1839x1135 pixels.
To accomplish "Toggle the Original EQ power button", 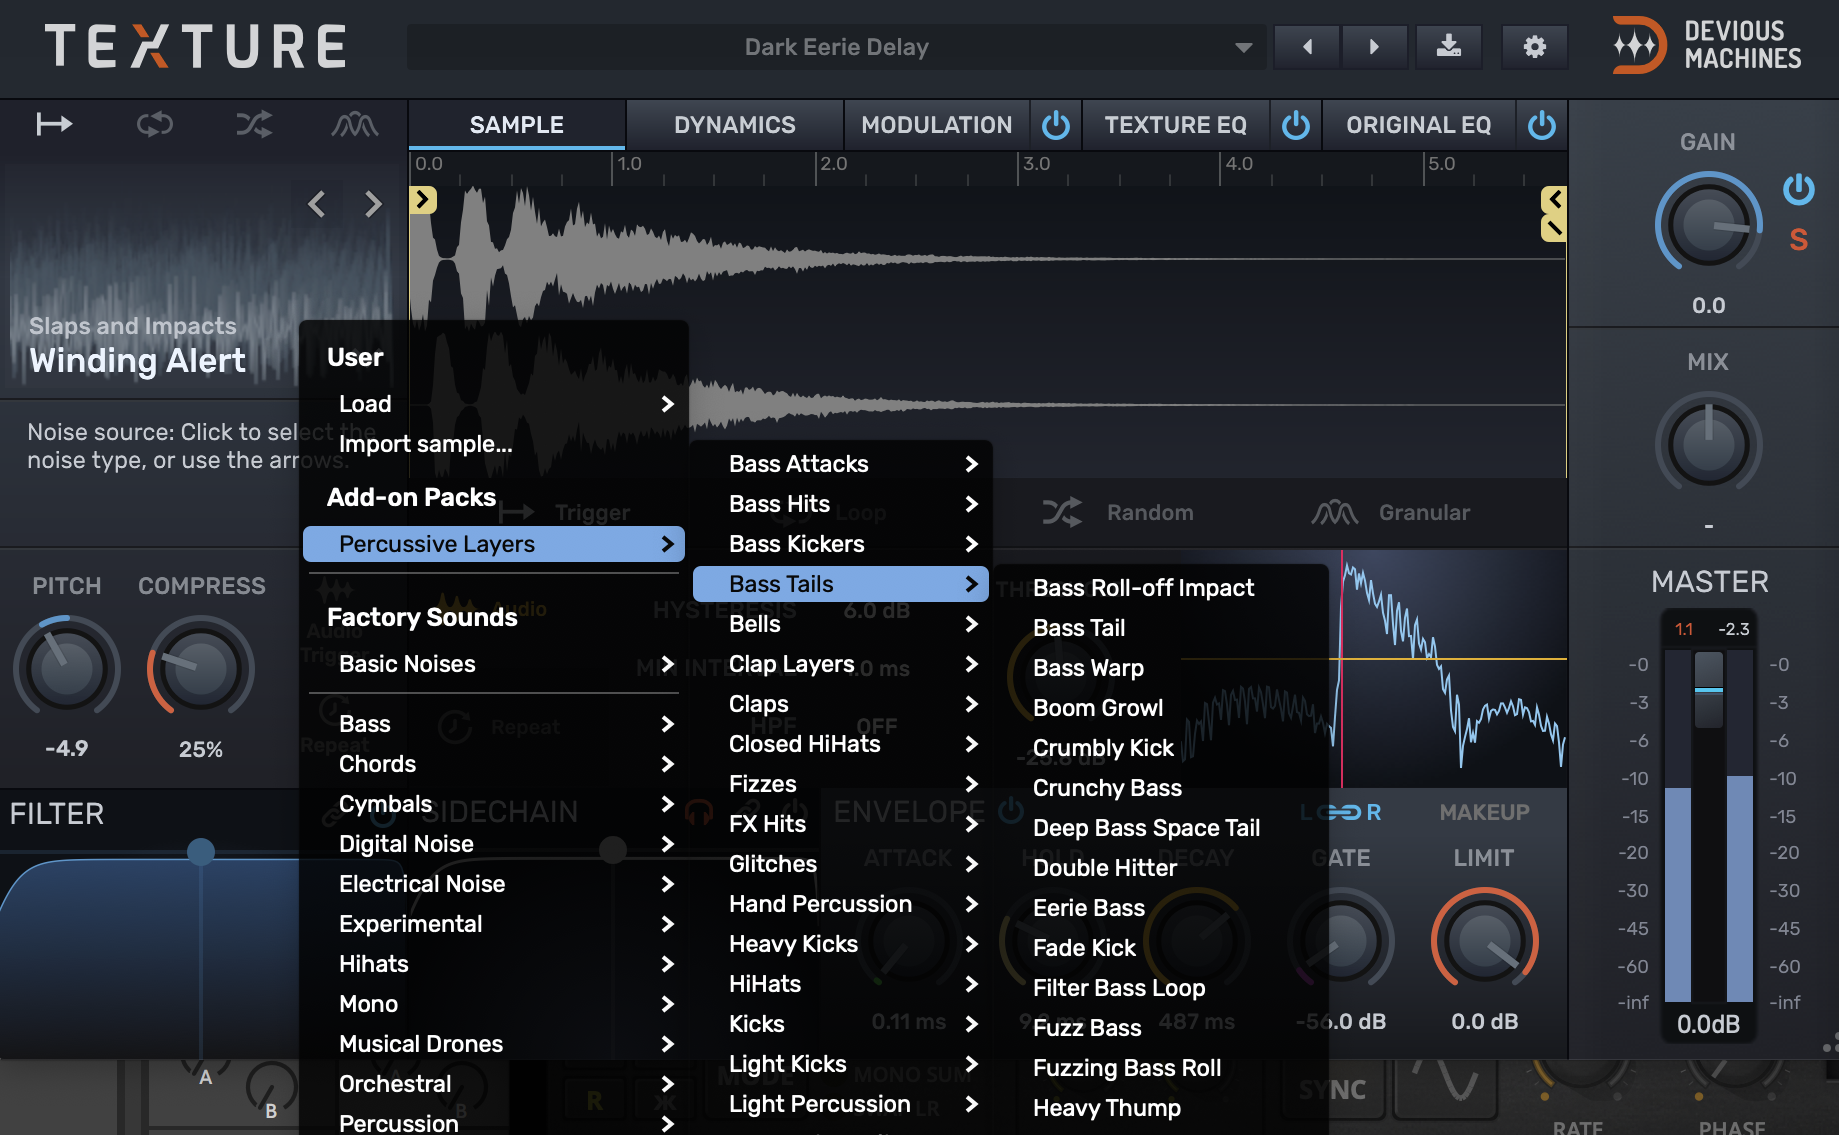I will click(x=1542, y=125).
